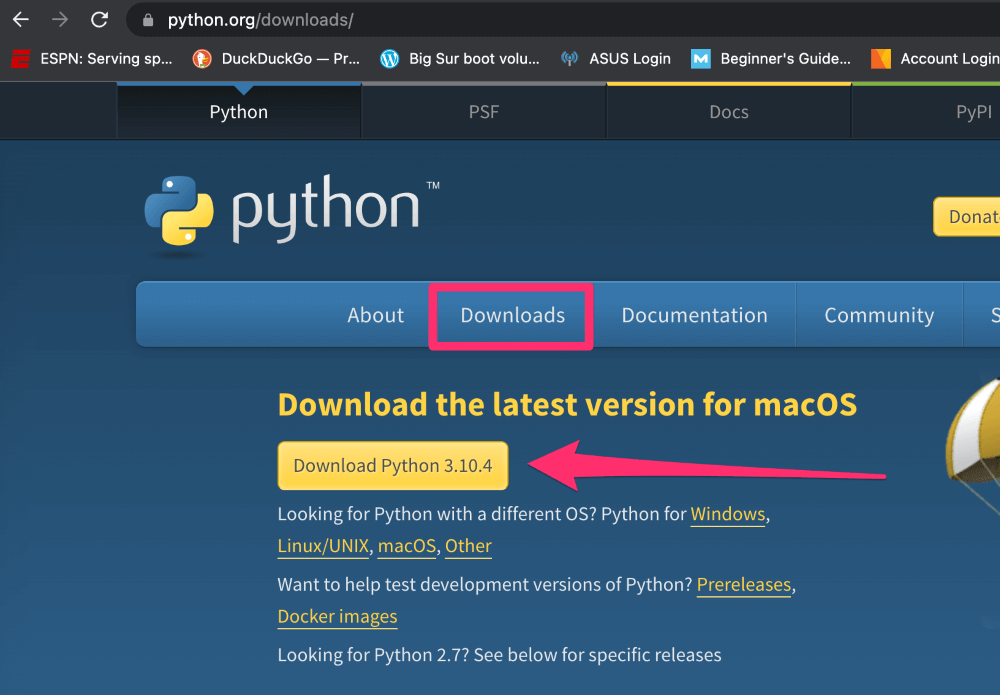Click the WordPress icon on Big Sur bookmark
Viewport: 1000px width, 695px height.
(389, 58)
